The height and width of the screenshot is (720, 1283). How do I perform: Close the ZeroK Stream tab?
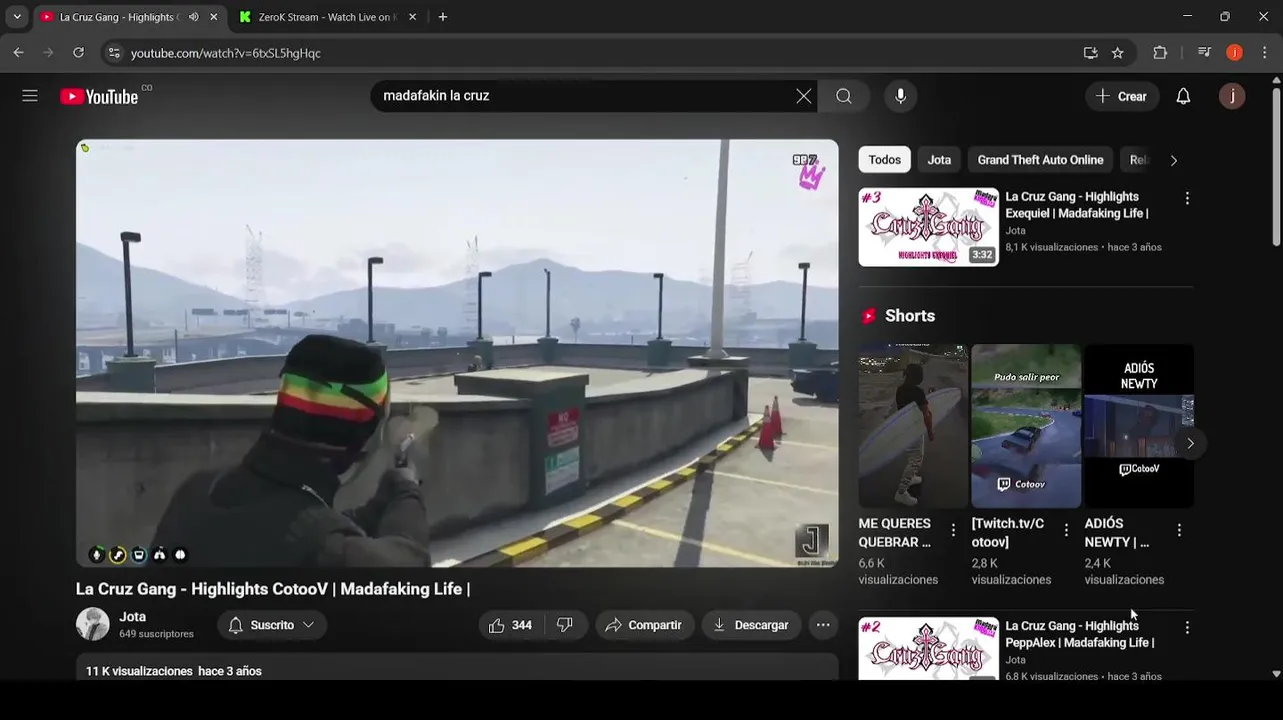(412, 17)
